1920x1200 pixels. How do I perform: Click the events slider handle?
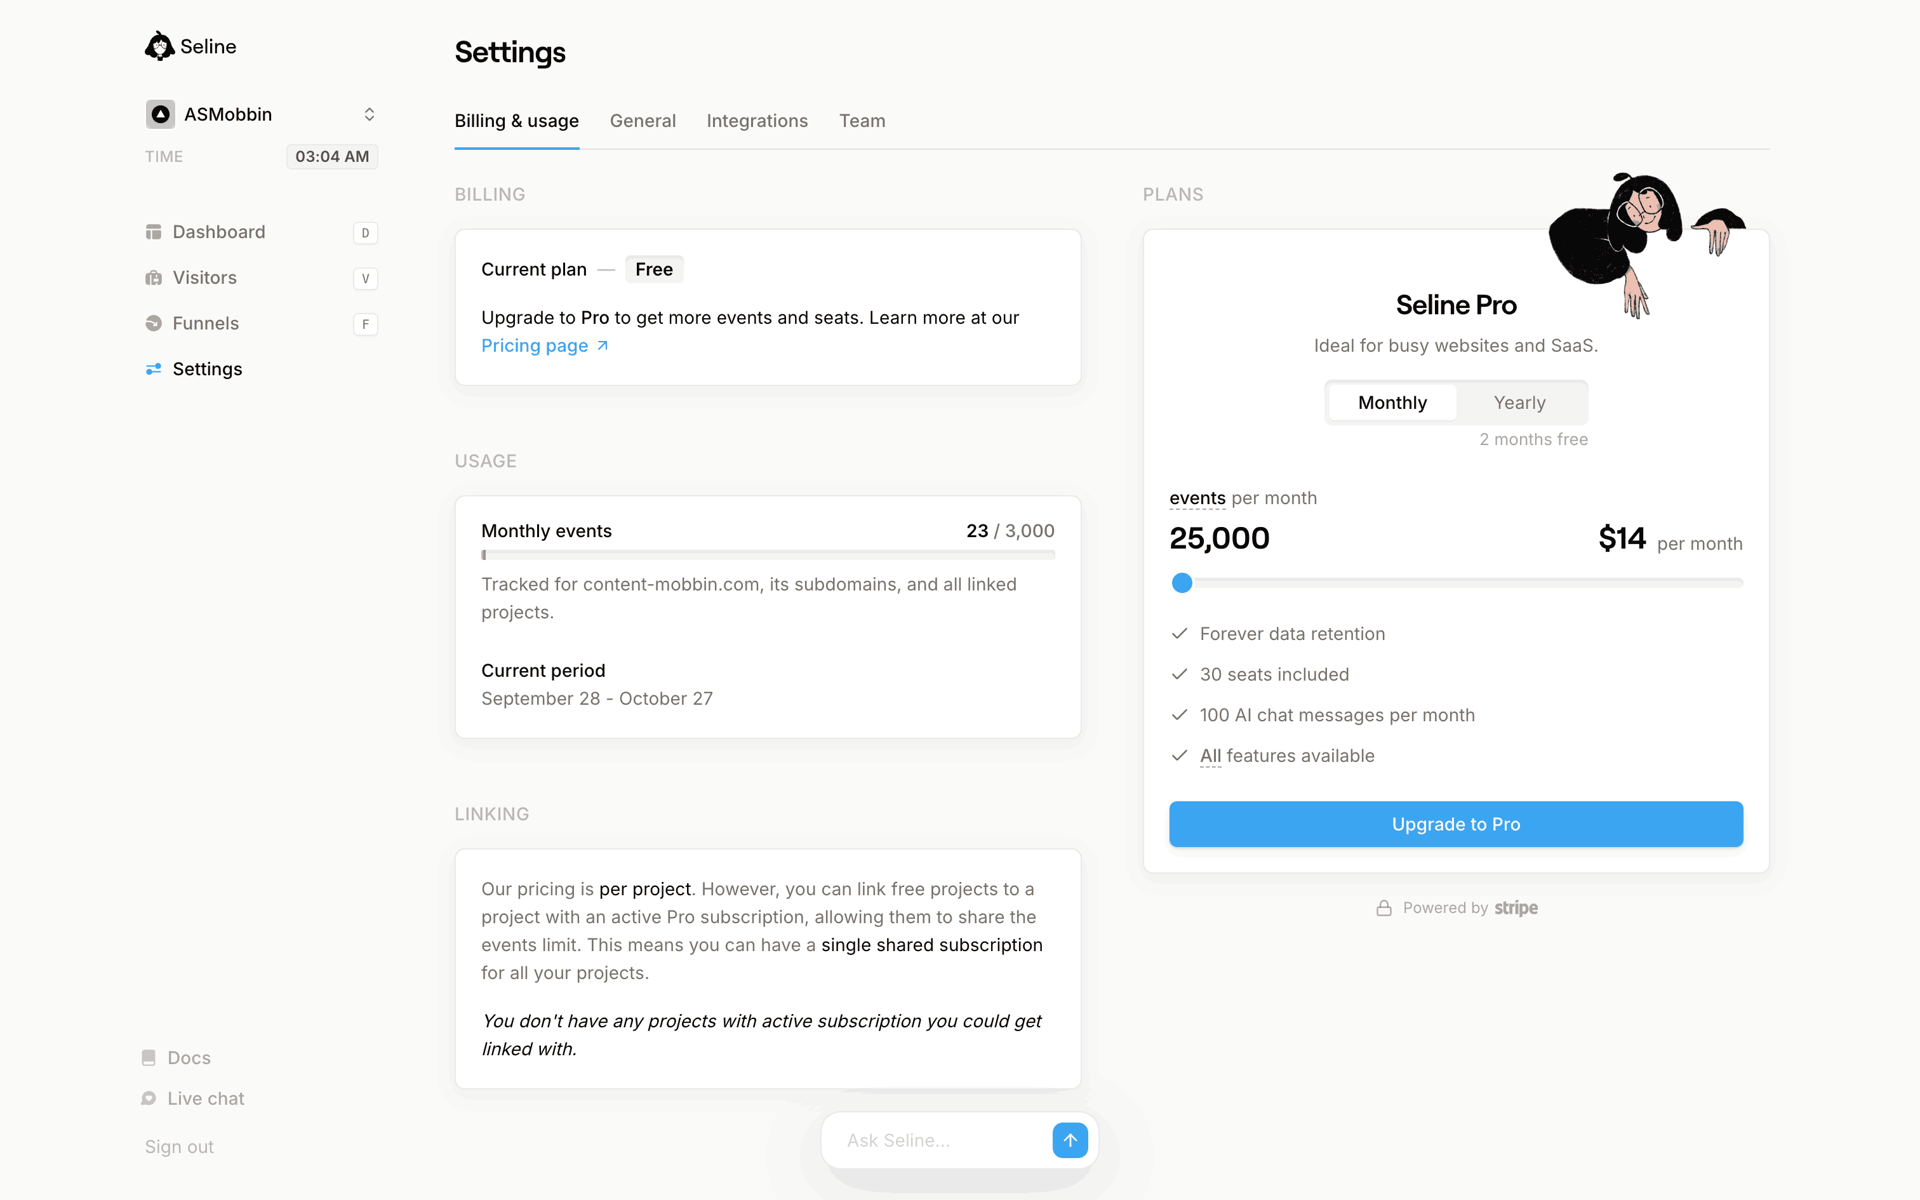1182,583
